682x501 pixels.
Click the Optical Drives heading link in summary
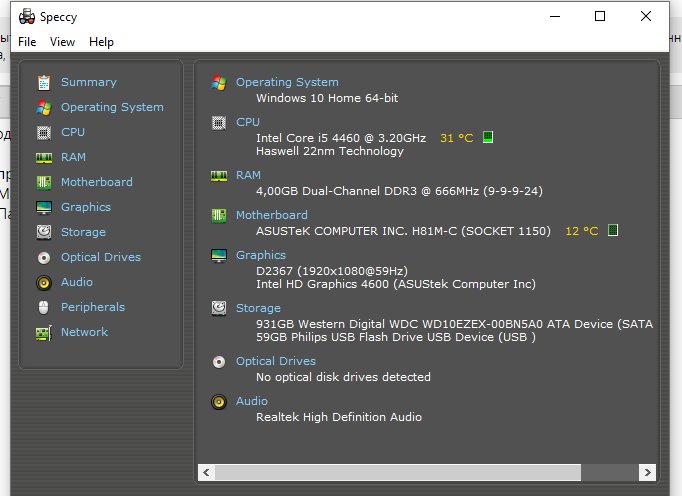pos(276,361)
